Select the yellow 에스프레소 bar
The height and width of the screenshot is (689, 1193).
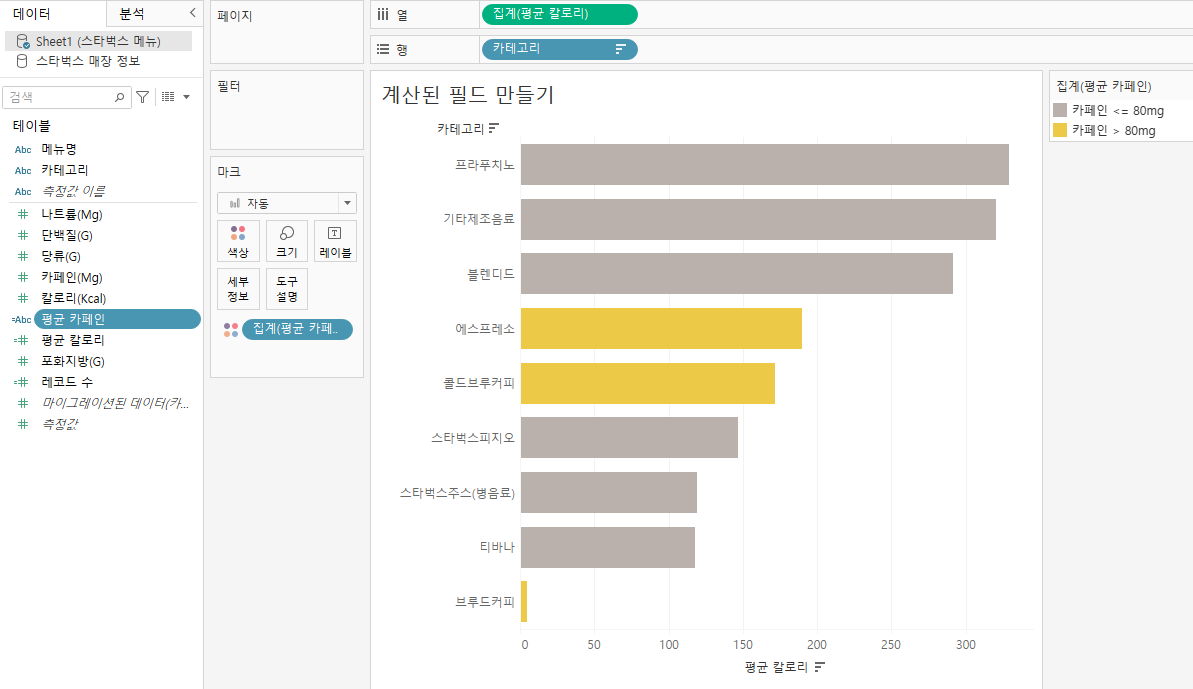point(661,329)
